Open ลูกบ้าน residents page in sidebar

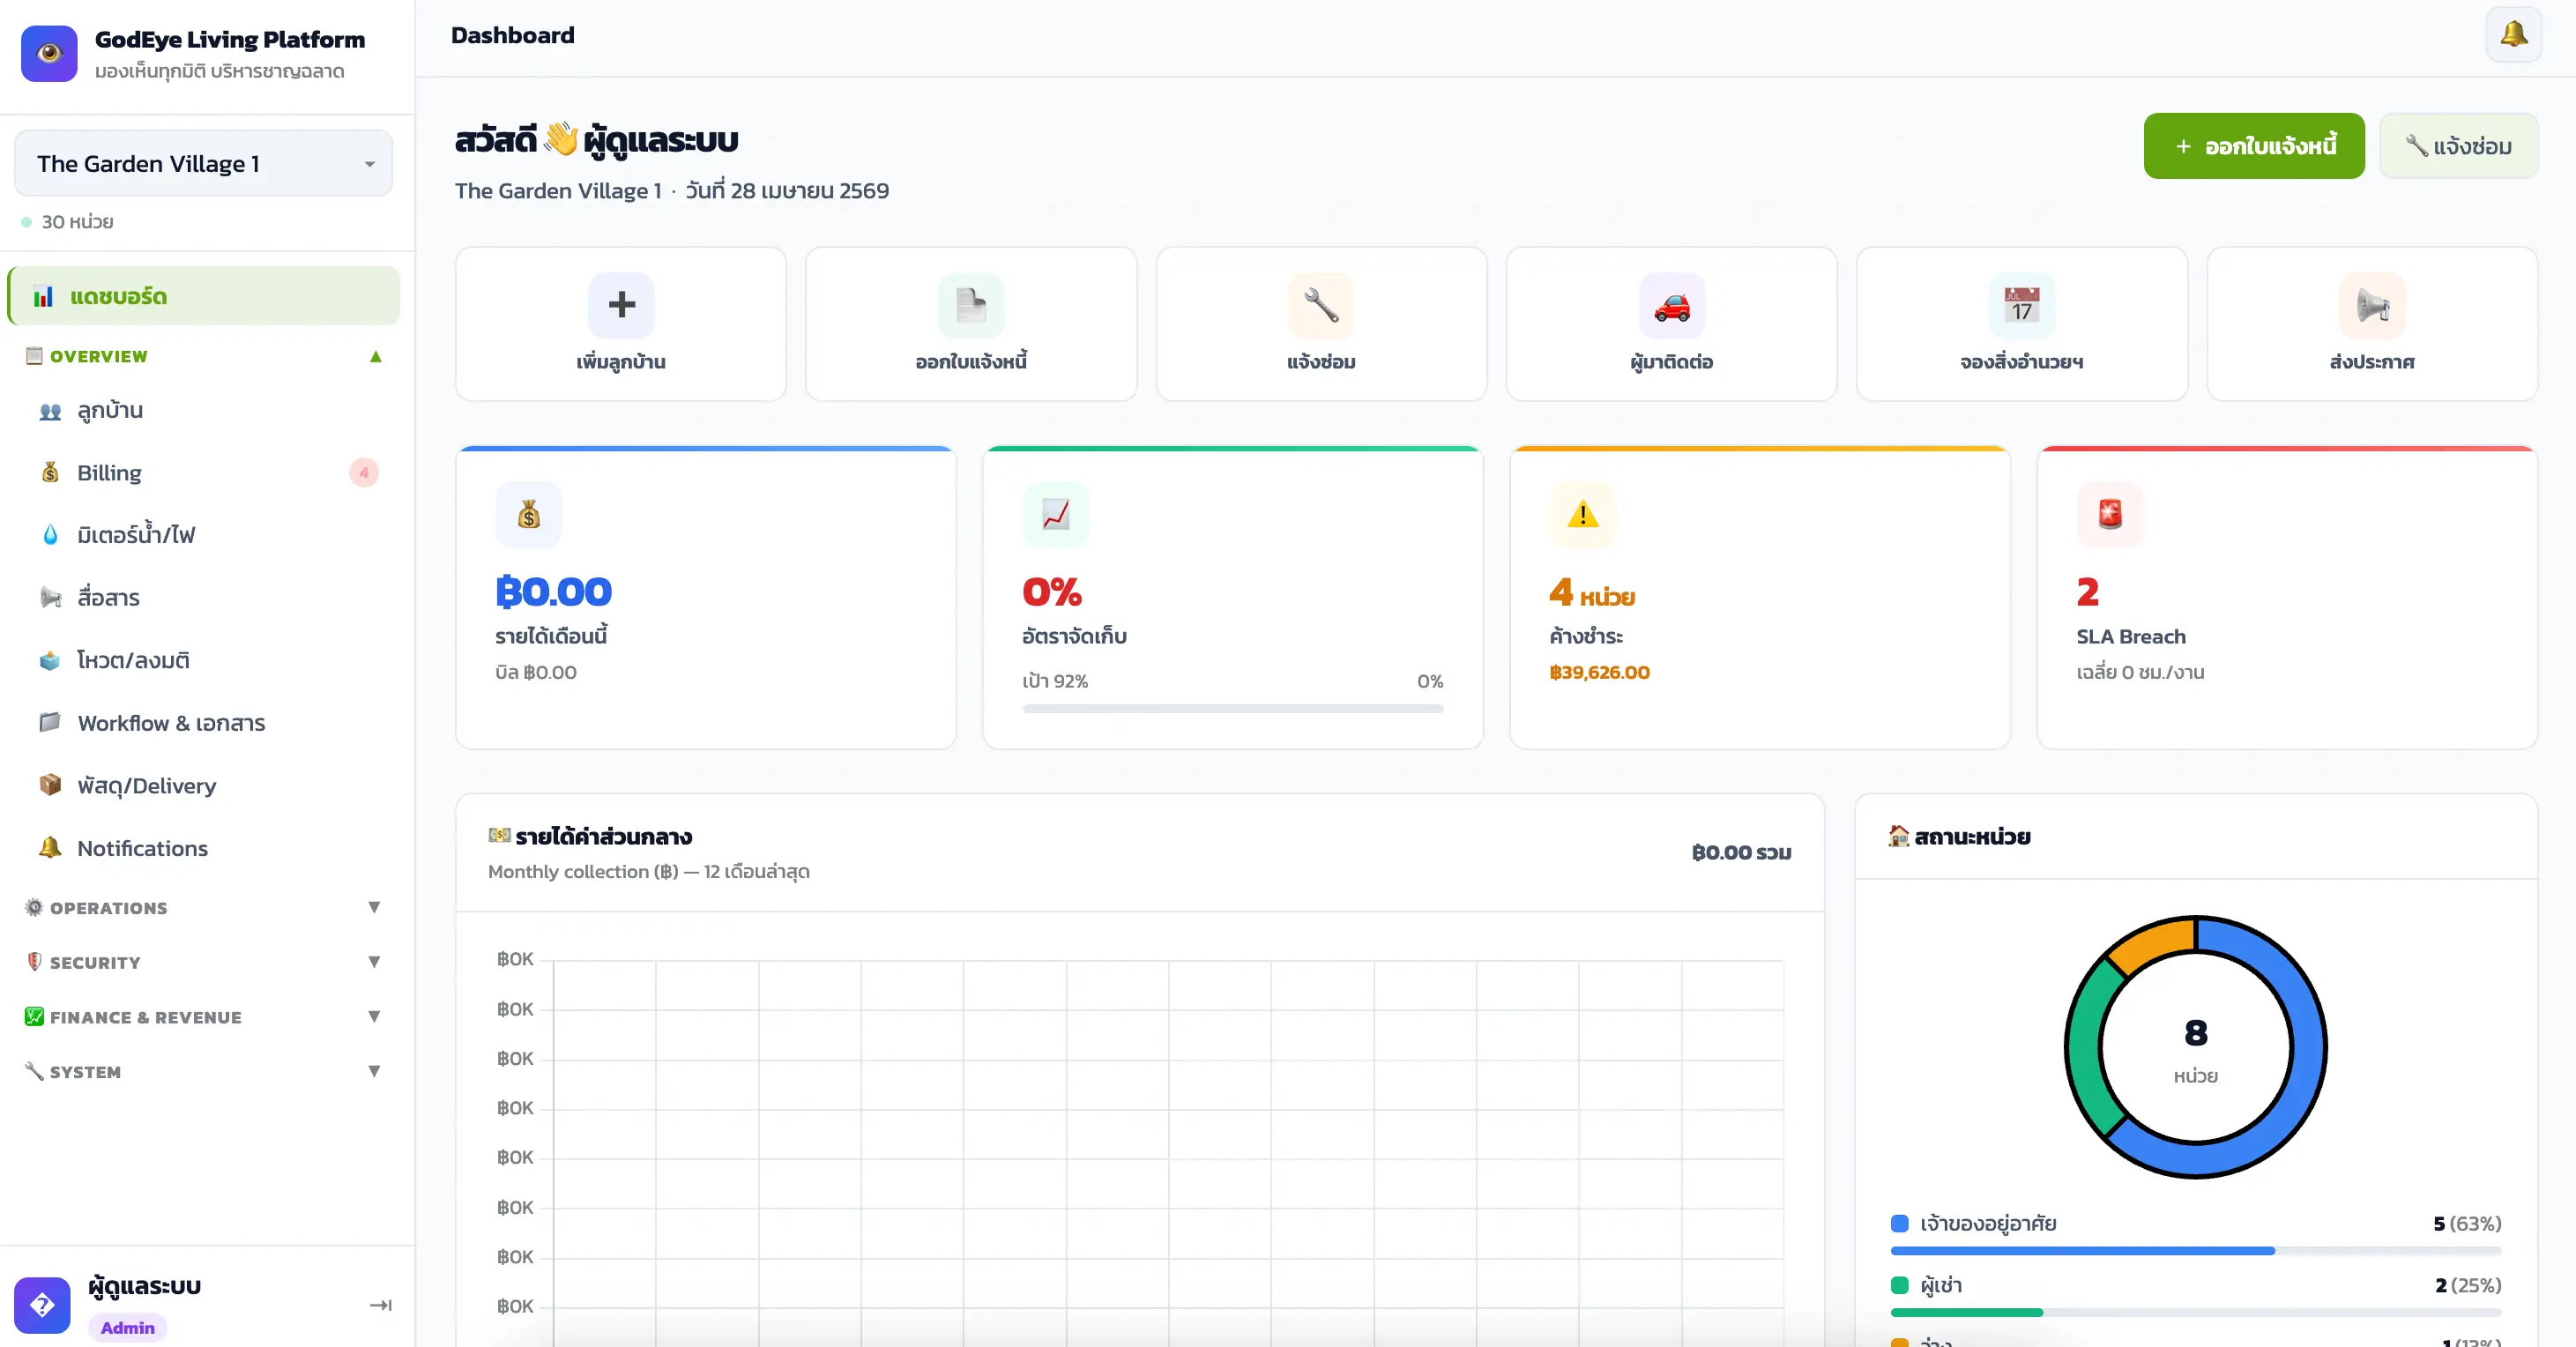[204, 410]
